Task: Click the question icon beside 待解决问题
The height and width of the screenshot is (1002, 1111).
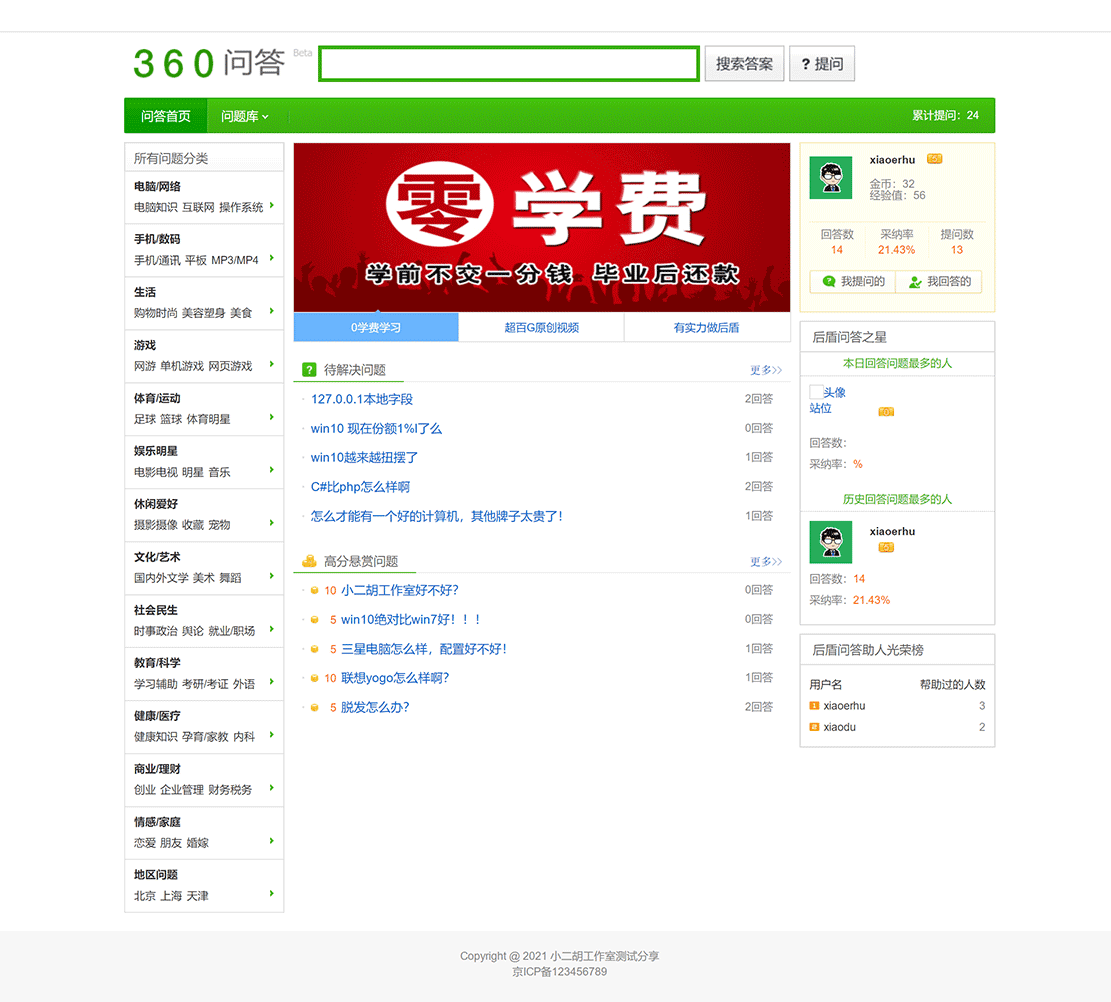Action: [x=307, y=369]
